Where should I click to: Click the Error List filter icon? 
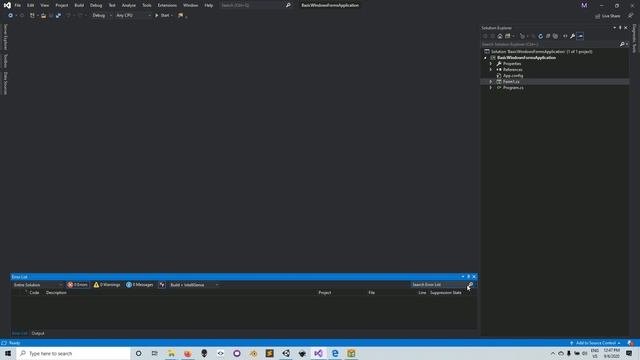tap(162, 284)
